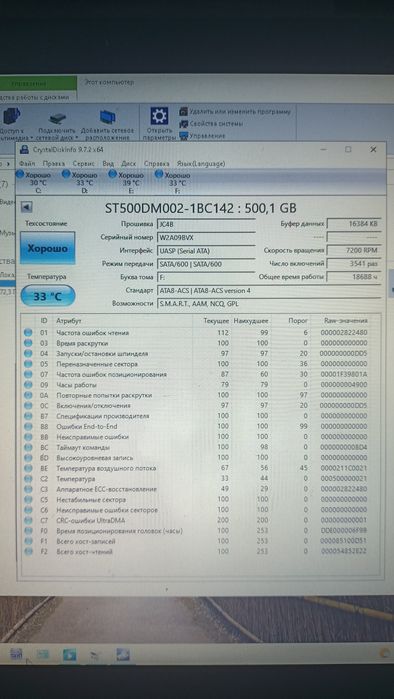
Task: Click Подключить сетевой диск icon in Explorer
Action: 57,118
